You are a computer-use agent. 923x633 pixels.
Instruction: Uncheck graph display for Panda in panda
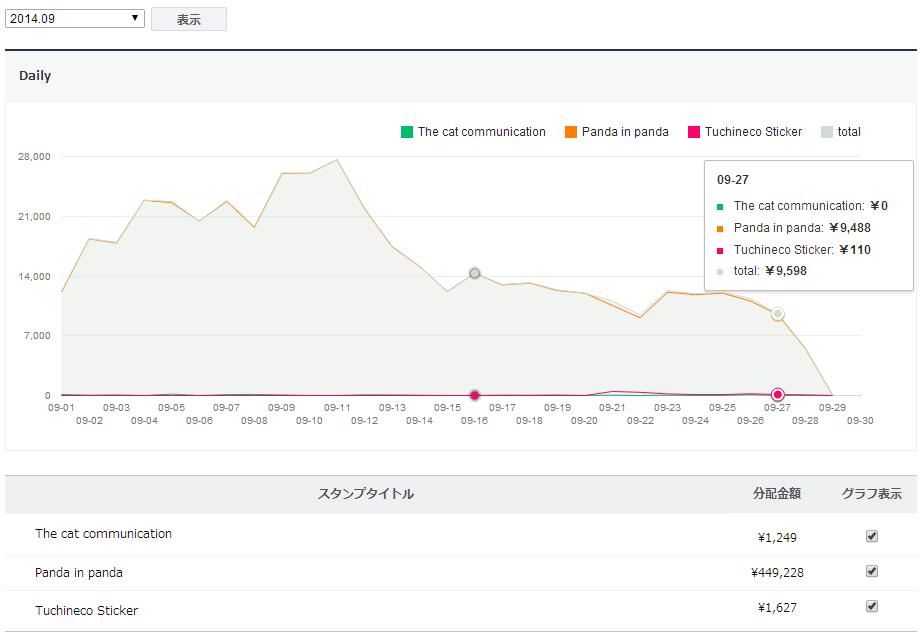click(872, 572)
